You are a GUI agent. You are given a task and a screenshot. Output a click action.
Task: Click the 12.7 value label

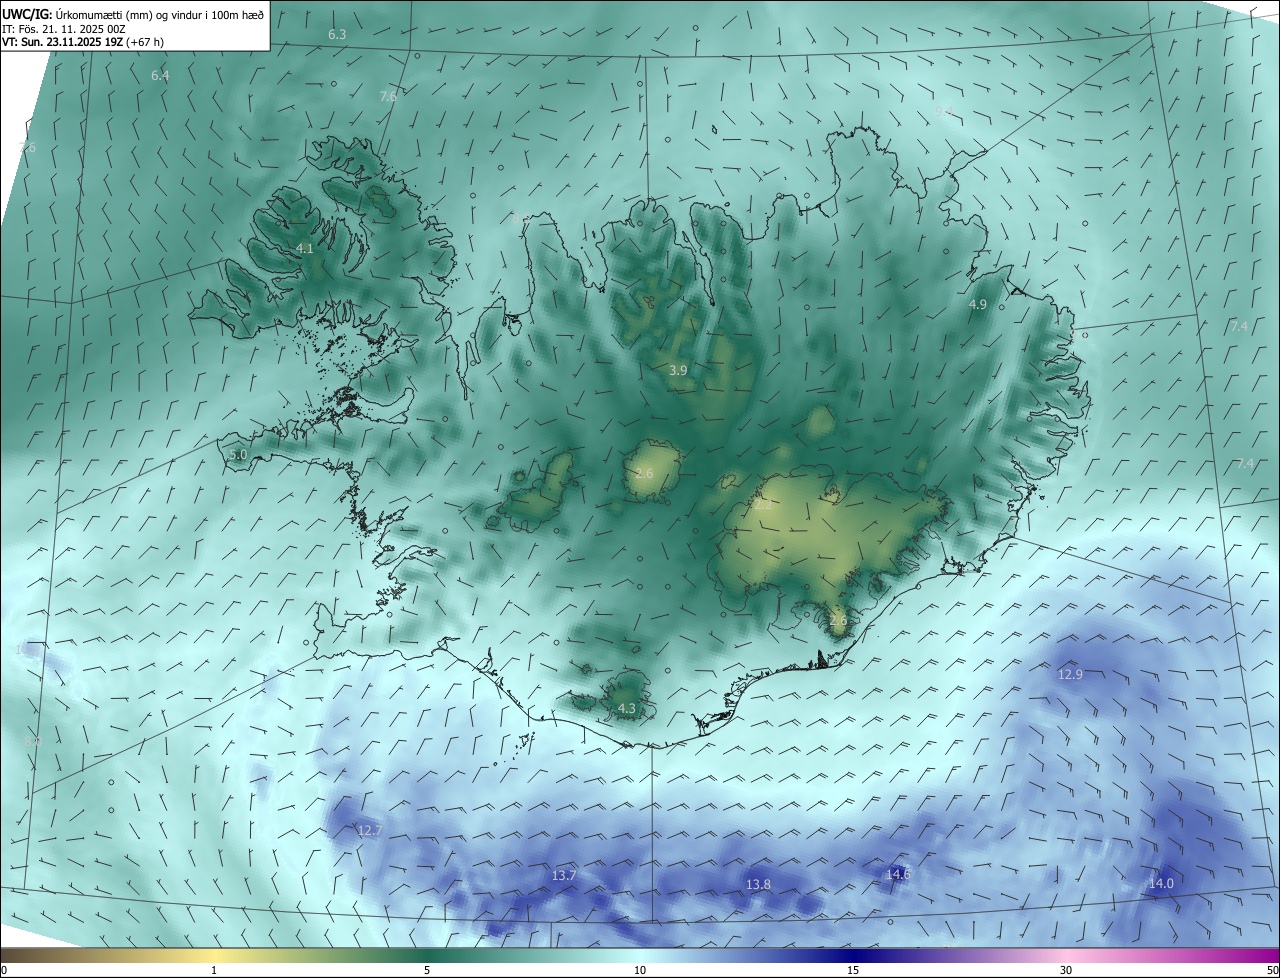[x=370, y=831]
